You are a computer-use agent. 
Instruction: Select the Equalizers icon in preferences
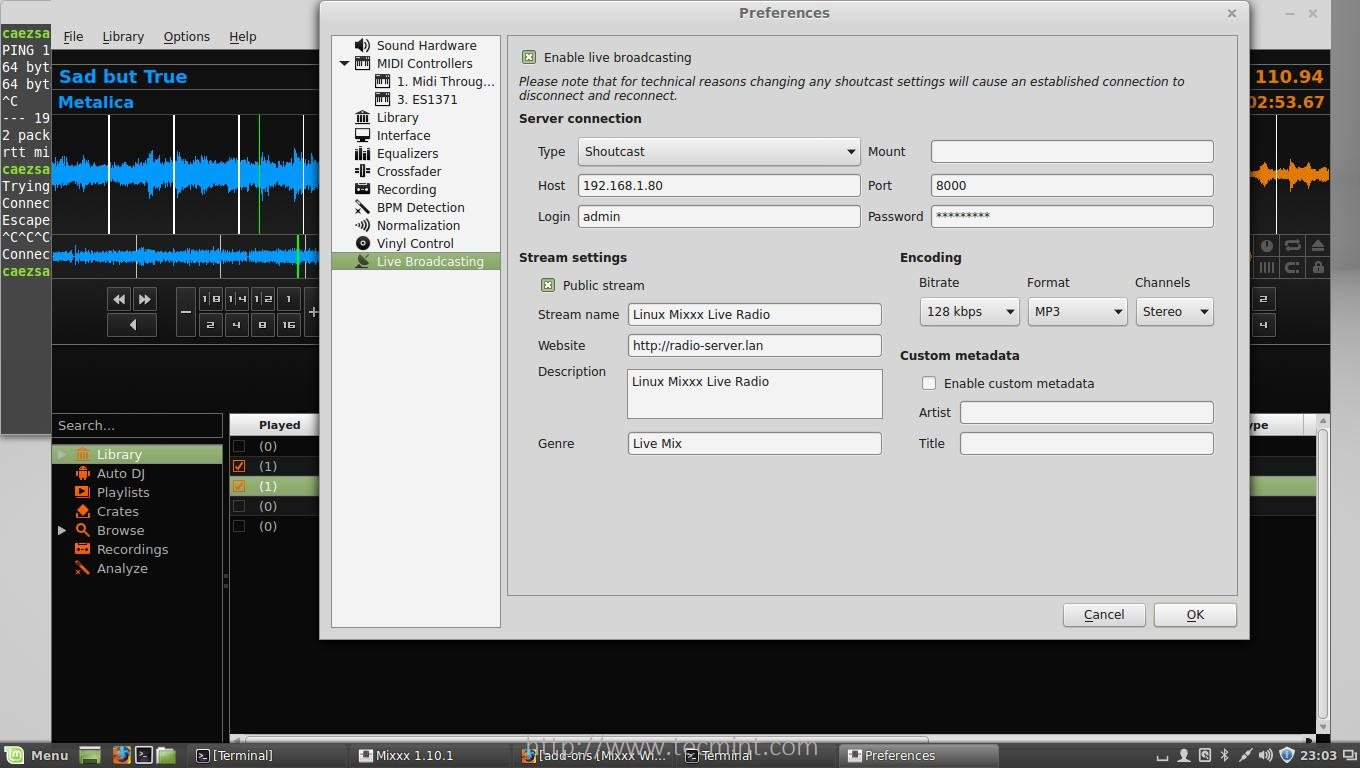(362, 153)
